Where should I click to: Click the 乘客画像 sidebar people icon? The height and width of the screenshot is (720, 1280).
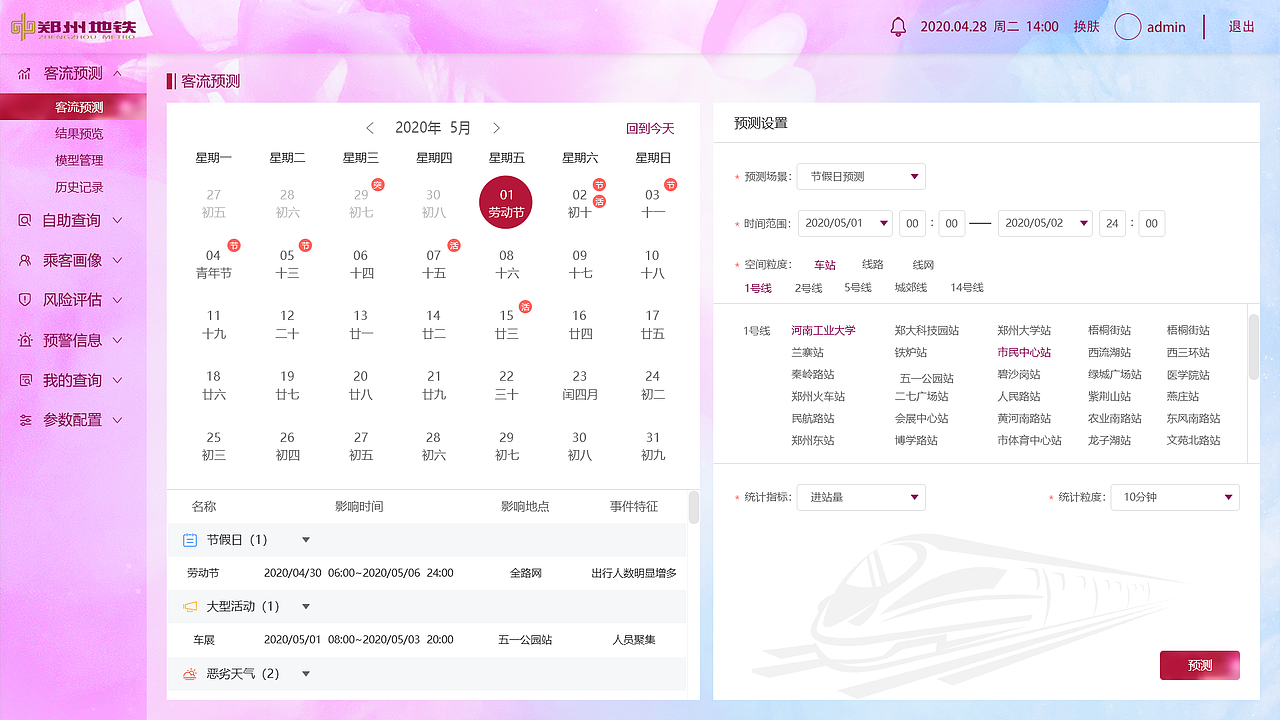[25, 260]
